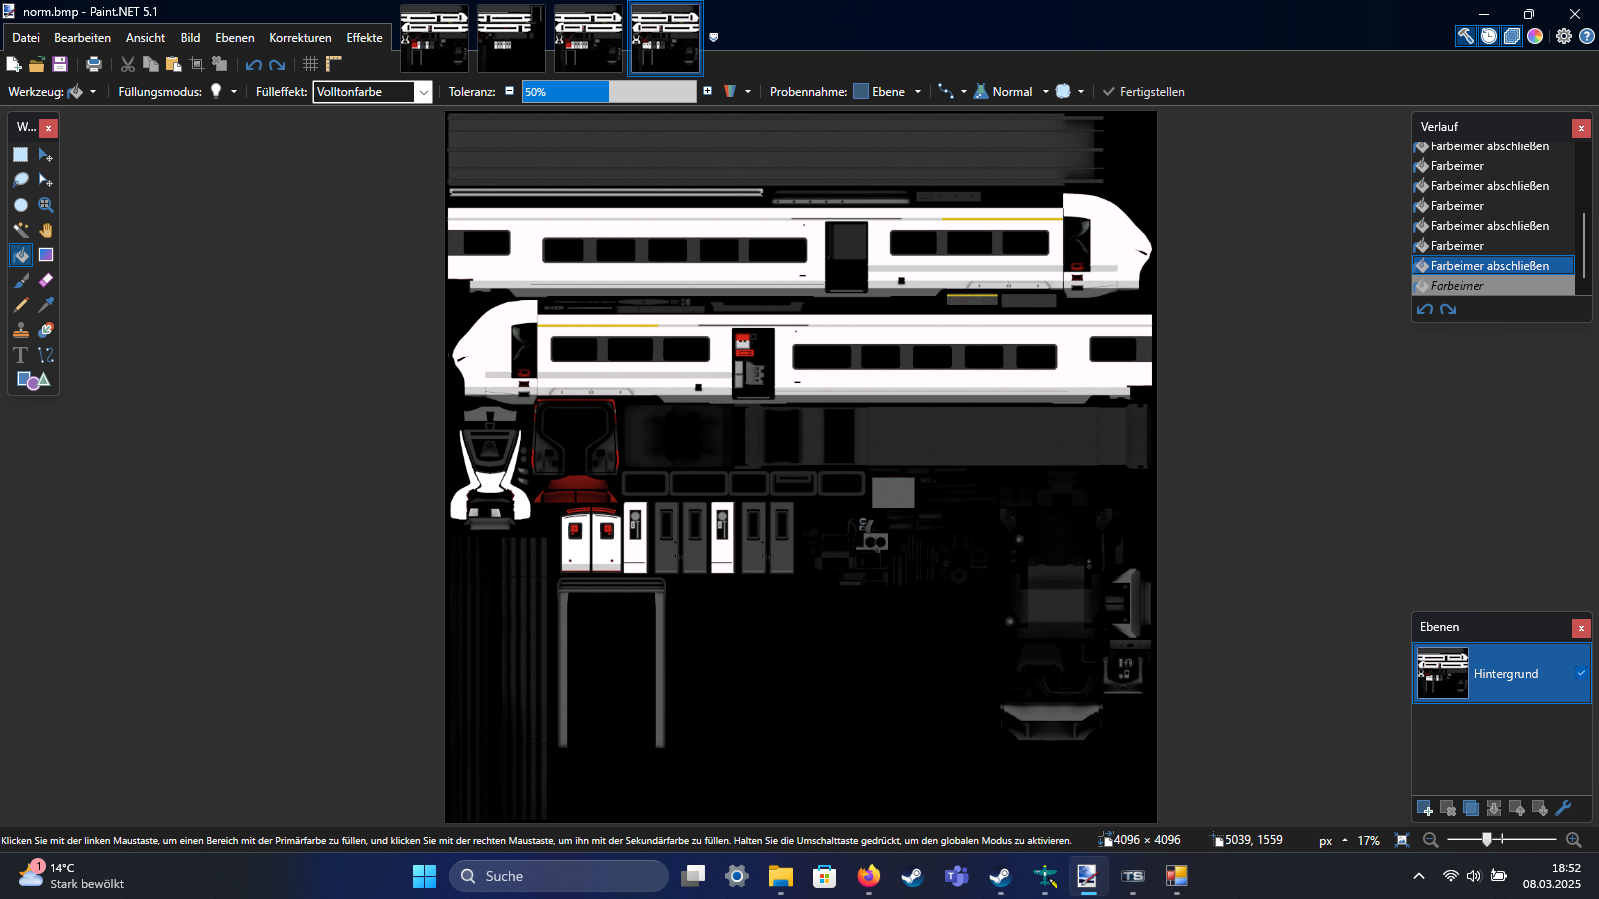Select the Gradient tool
Screen dimensions: 1599x899
(46, 255)
